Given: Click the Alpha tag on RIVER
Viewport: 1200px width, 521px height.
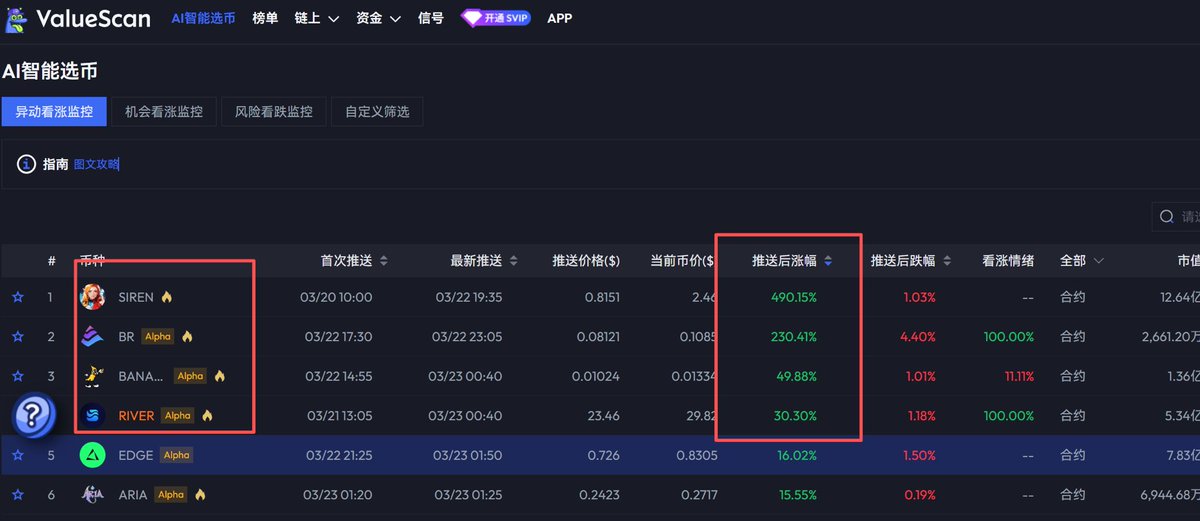Looking at the screenshot, I should (x=178, y=415).
